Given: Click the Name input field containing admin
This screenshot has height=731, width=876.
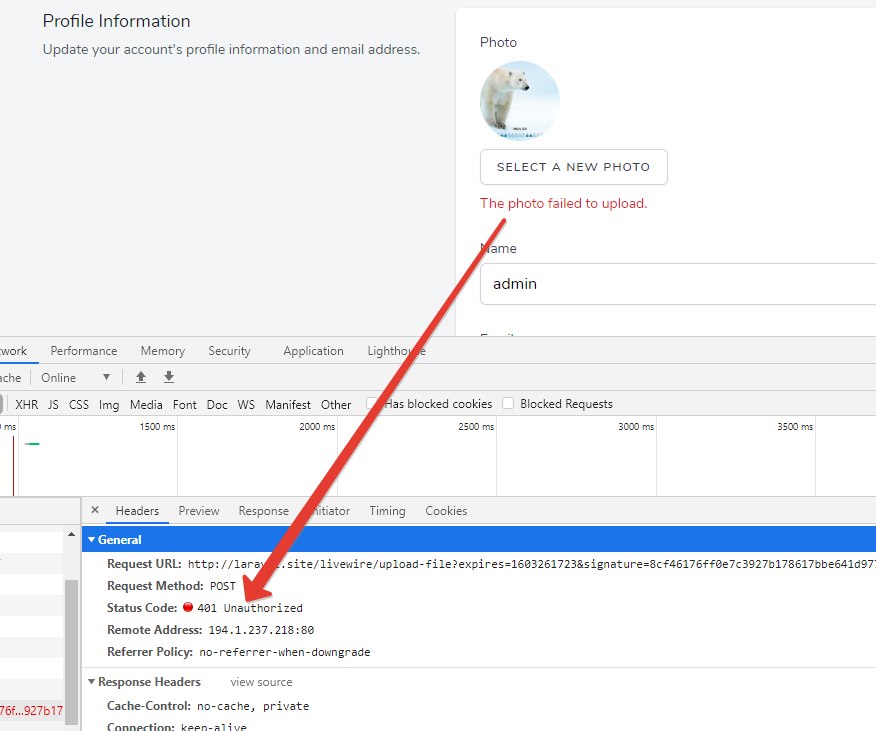Looking at the screenshot, I should click(x=678, y=284).
